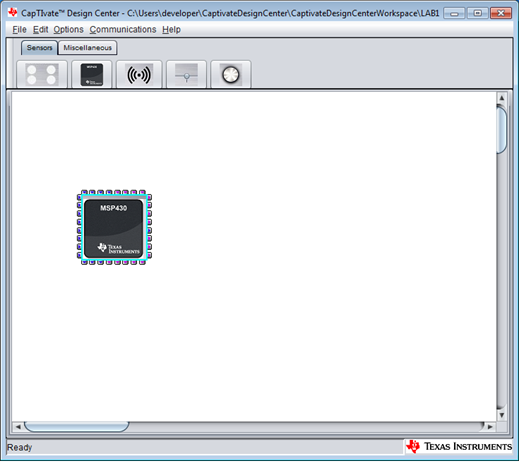Click the horizontal scrollbar thumb

pyautogui.click(x=76, y=427)
